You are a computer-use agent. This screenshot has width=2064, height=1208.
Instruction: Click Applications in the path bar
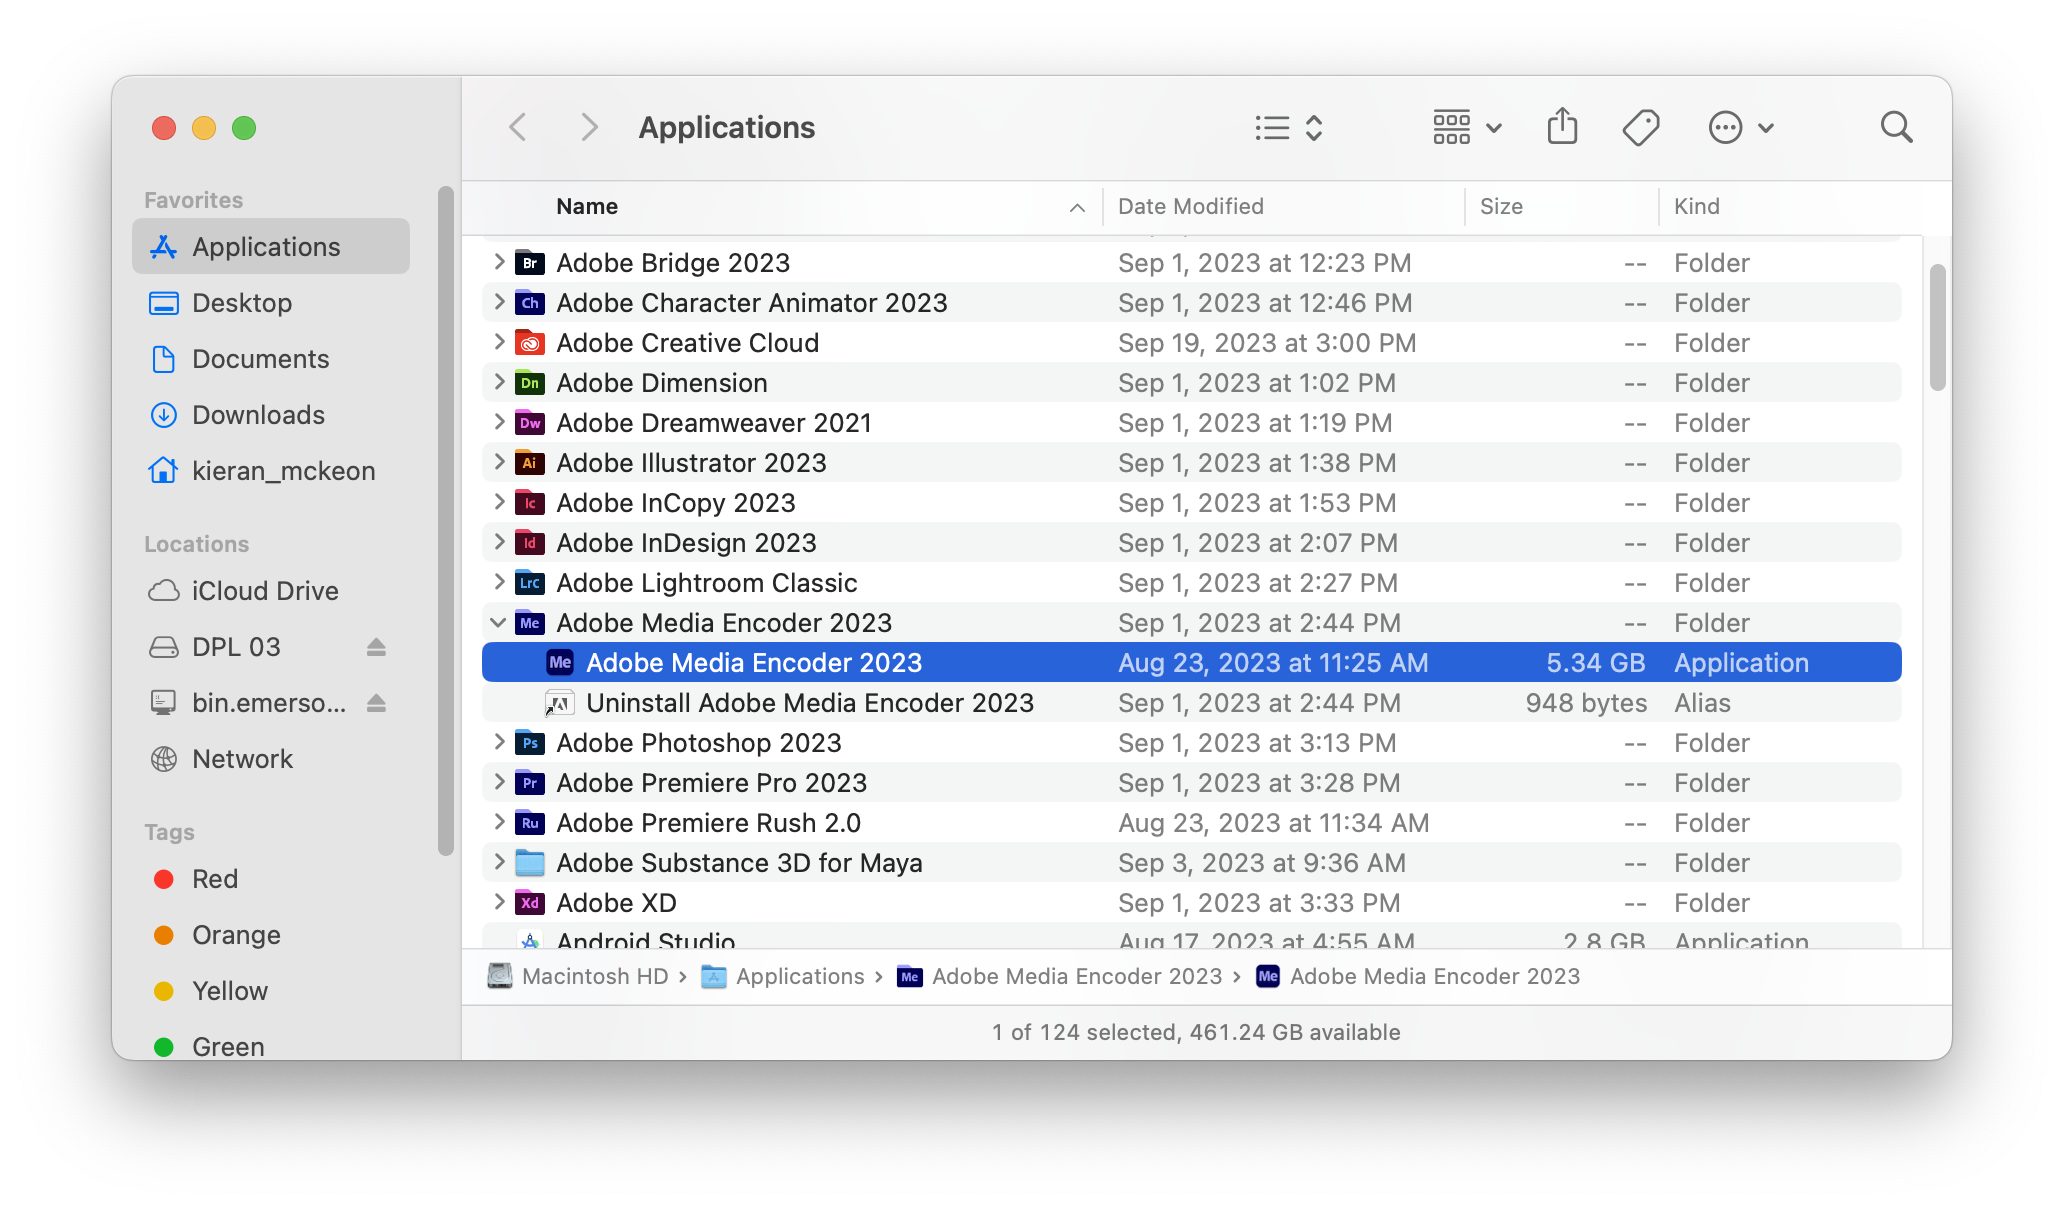783,977
